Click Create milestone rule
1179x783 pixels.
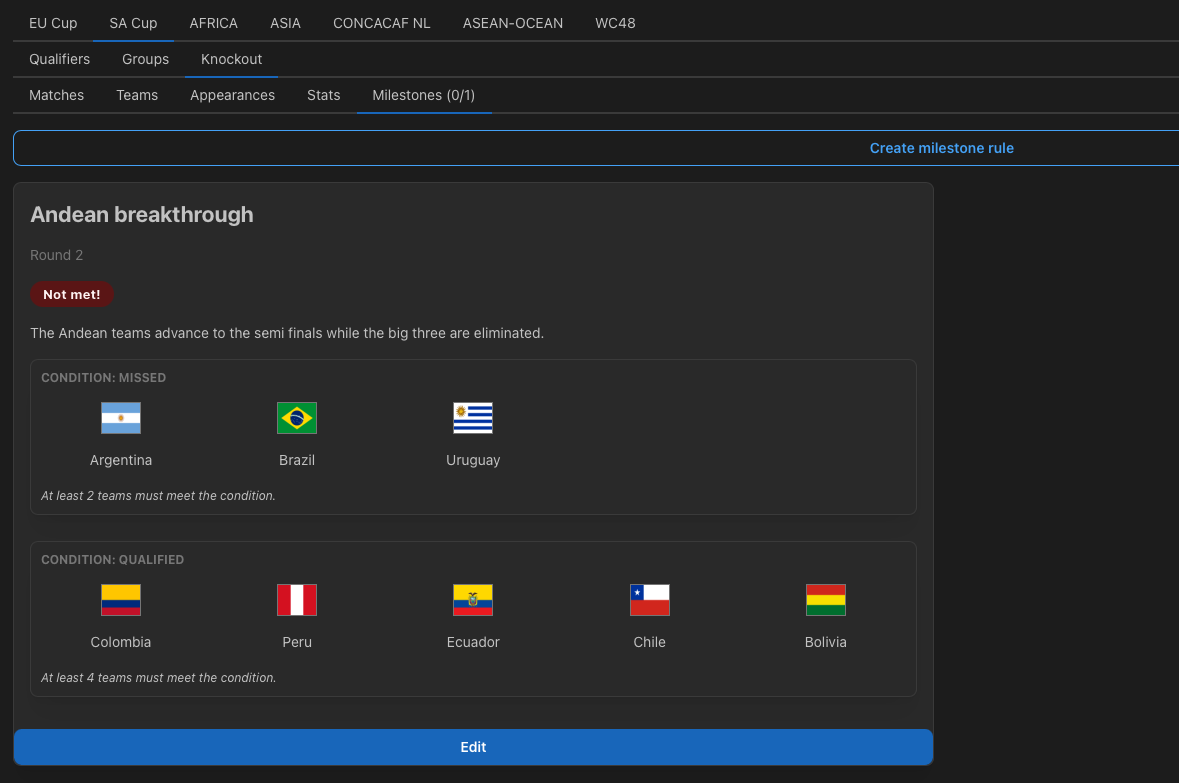point(941,148)
